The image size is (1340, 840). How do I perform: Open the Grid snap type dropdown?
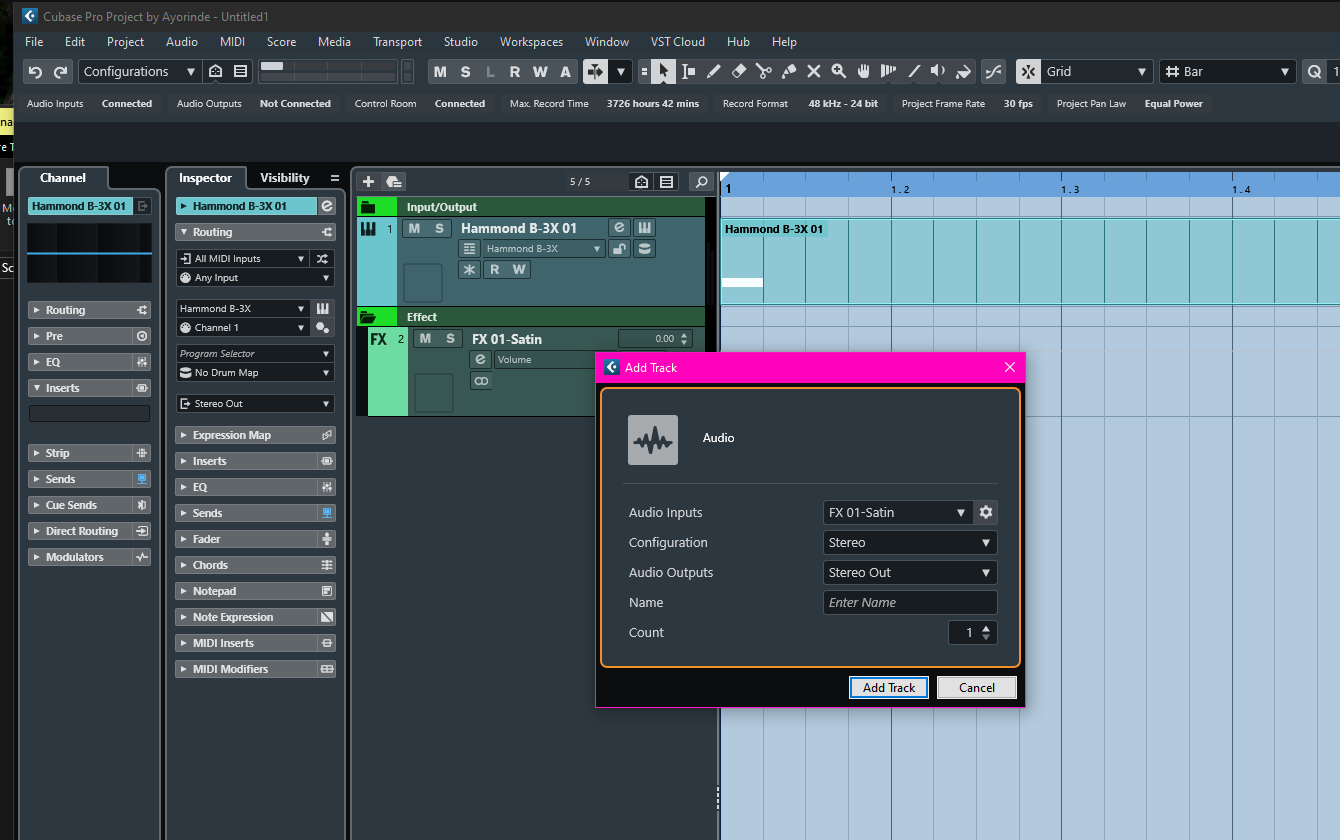[x=1097, y=72]
